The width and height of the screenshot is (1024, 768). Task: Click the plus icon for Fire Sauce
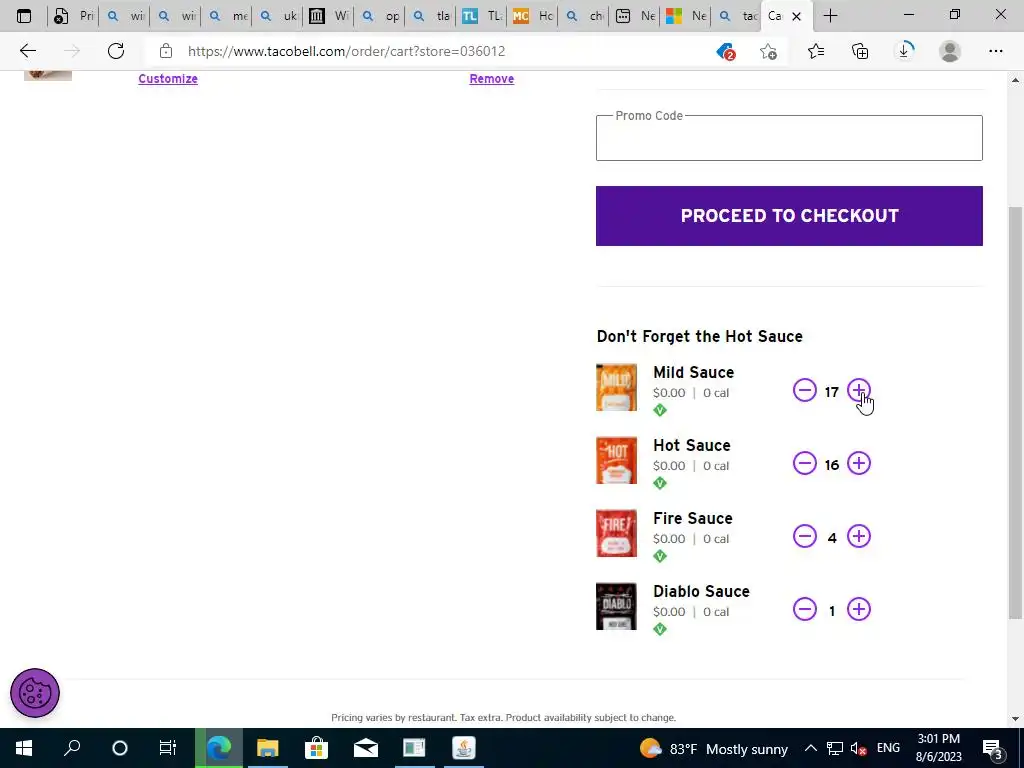coord(859,537)
